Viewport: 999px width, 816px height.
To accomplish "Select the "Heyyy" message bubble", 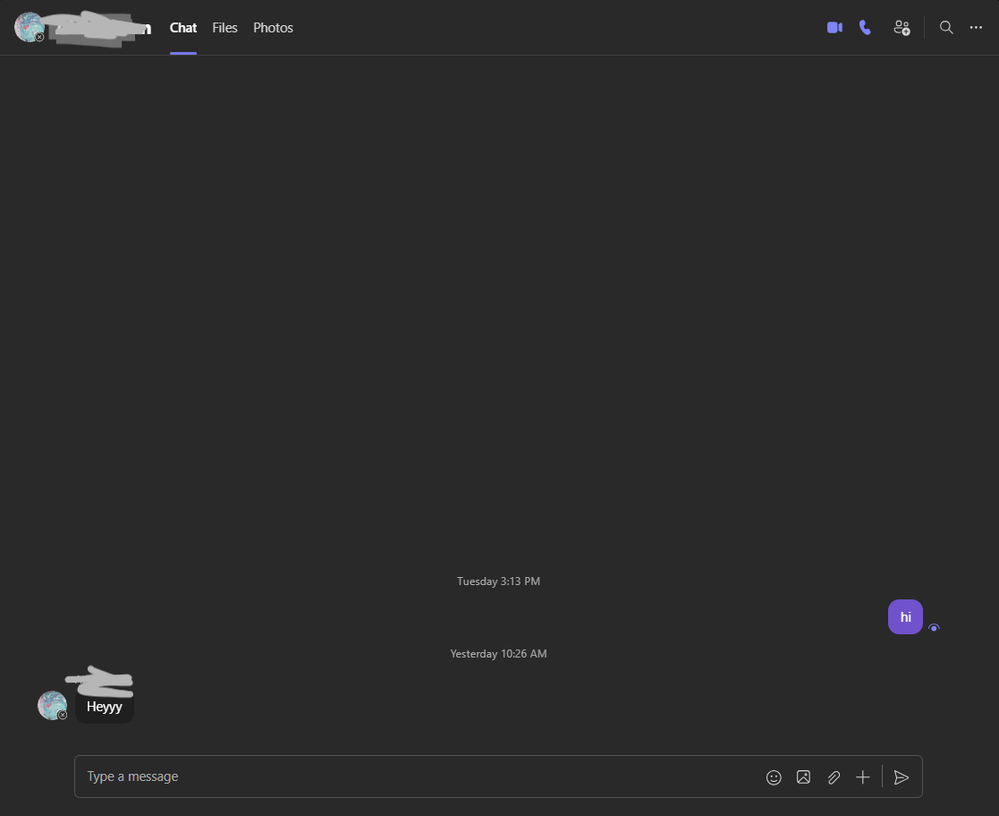I will tap(104, 707).
